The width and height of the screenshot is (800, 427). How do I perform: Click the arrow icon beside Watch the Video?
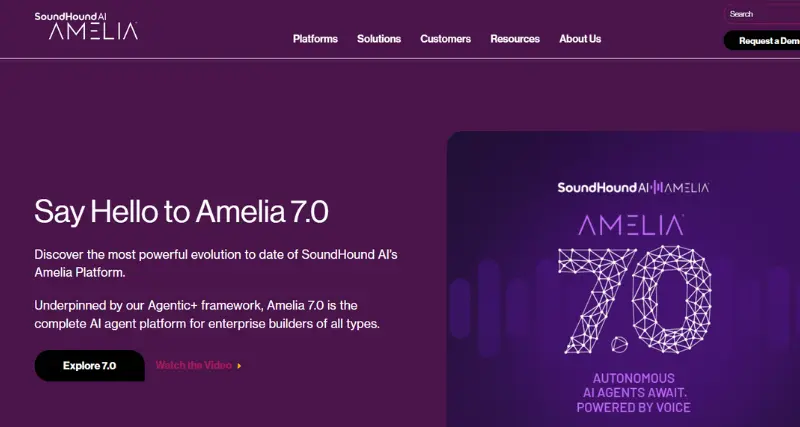point(240,366)
